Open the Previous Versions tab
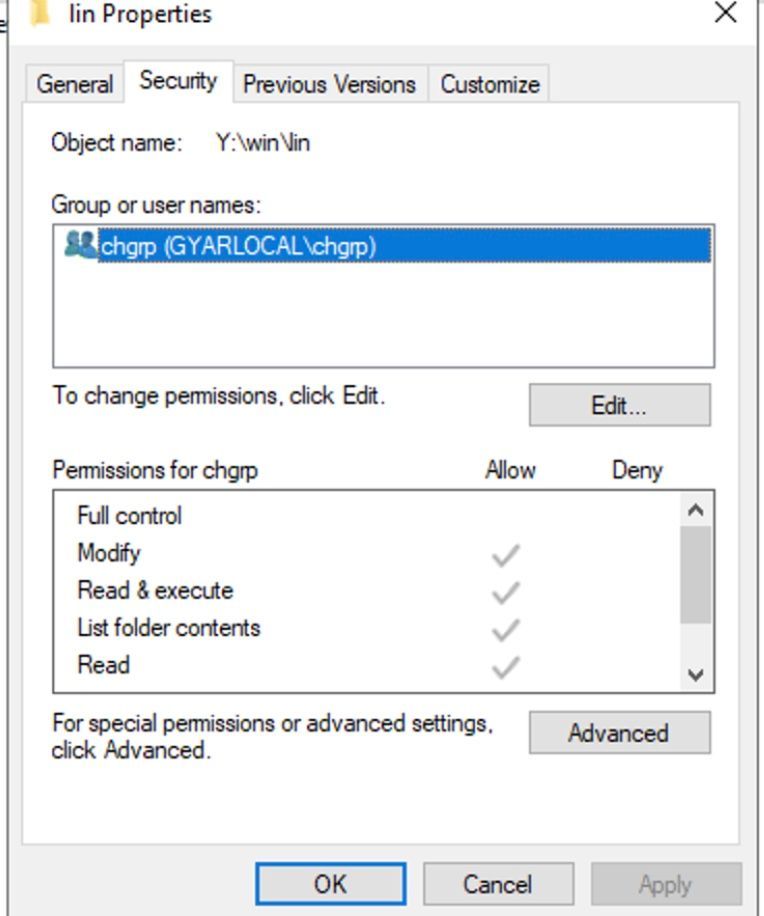Image resolution: width=764 pixels, height=916 pixels. click(x=331, y=85)
